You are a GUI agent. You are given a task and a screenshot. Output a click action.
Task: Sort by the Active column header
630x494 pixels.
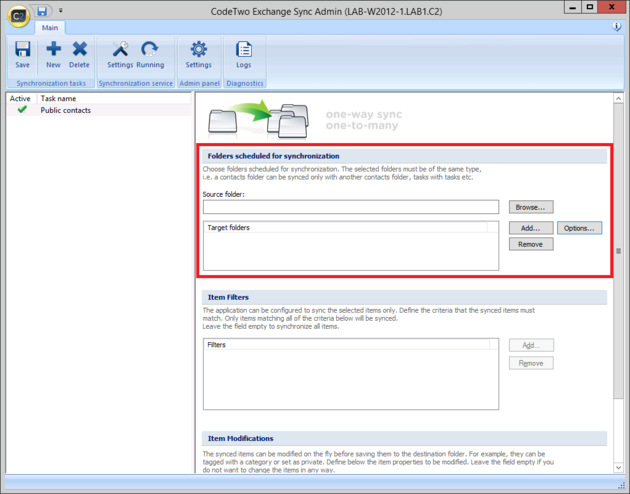pyautogui.click(x=20, y=98)
